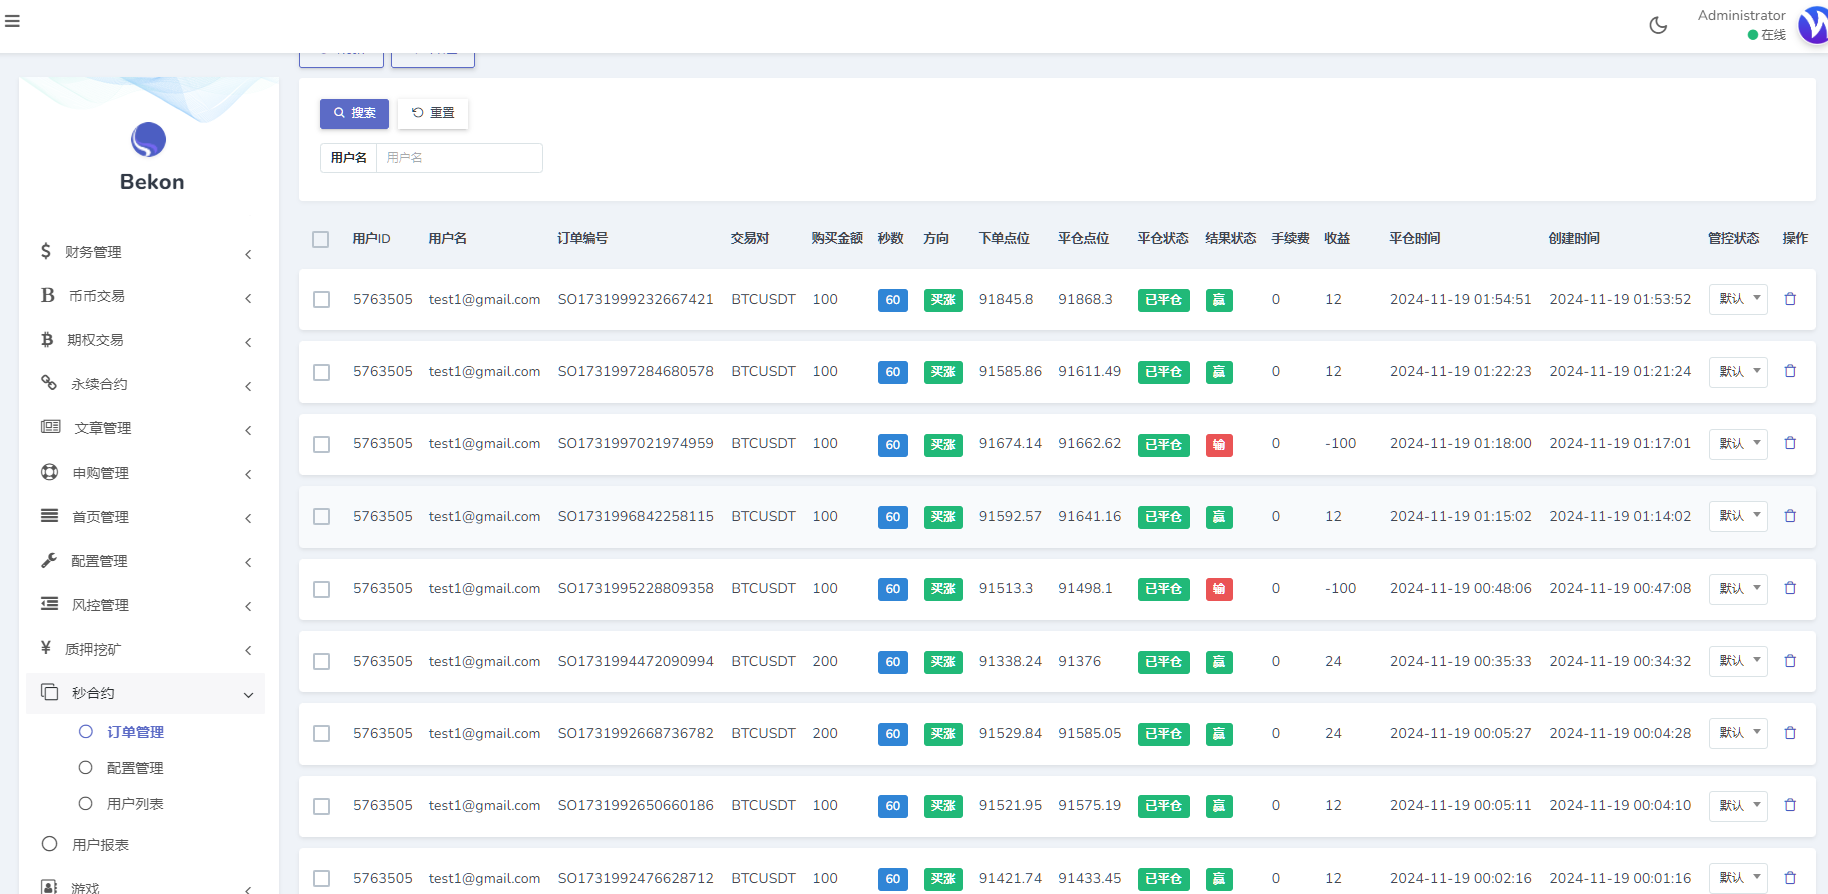Viewport: 1828px width, 894px height.
Task: Click red loss badge on order SO1731995228809358
Action: coord(1218,589)
